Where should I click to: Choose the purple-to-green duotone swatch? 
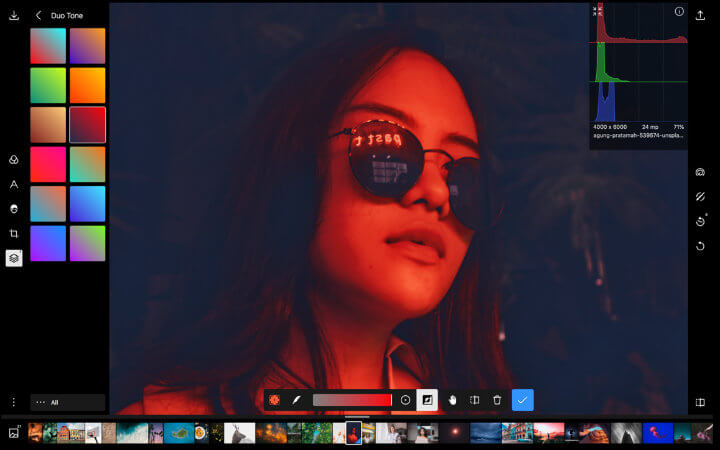point(88,243)
